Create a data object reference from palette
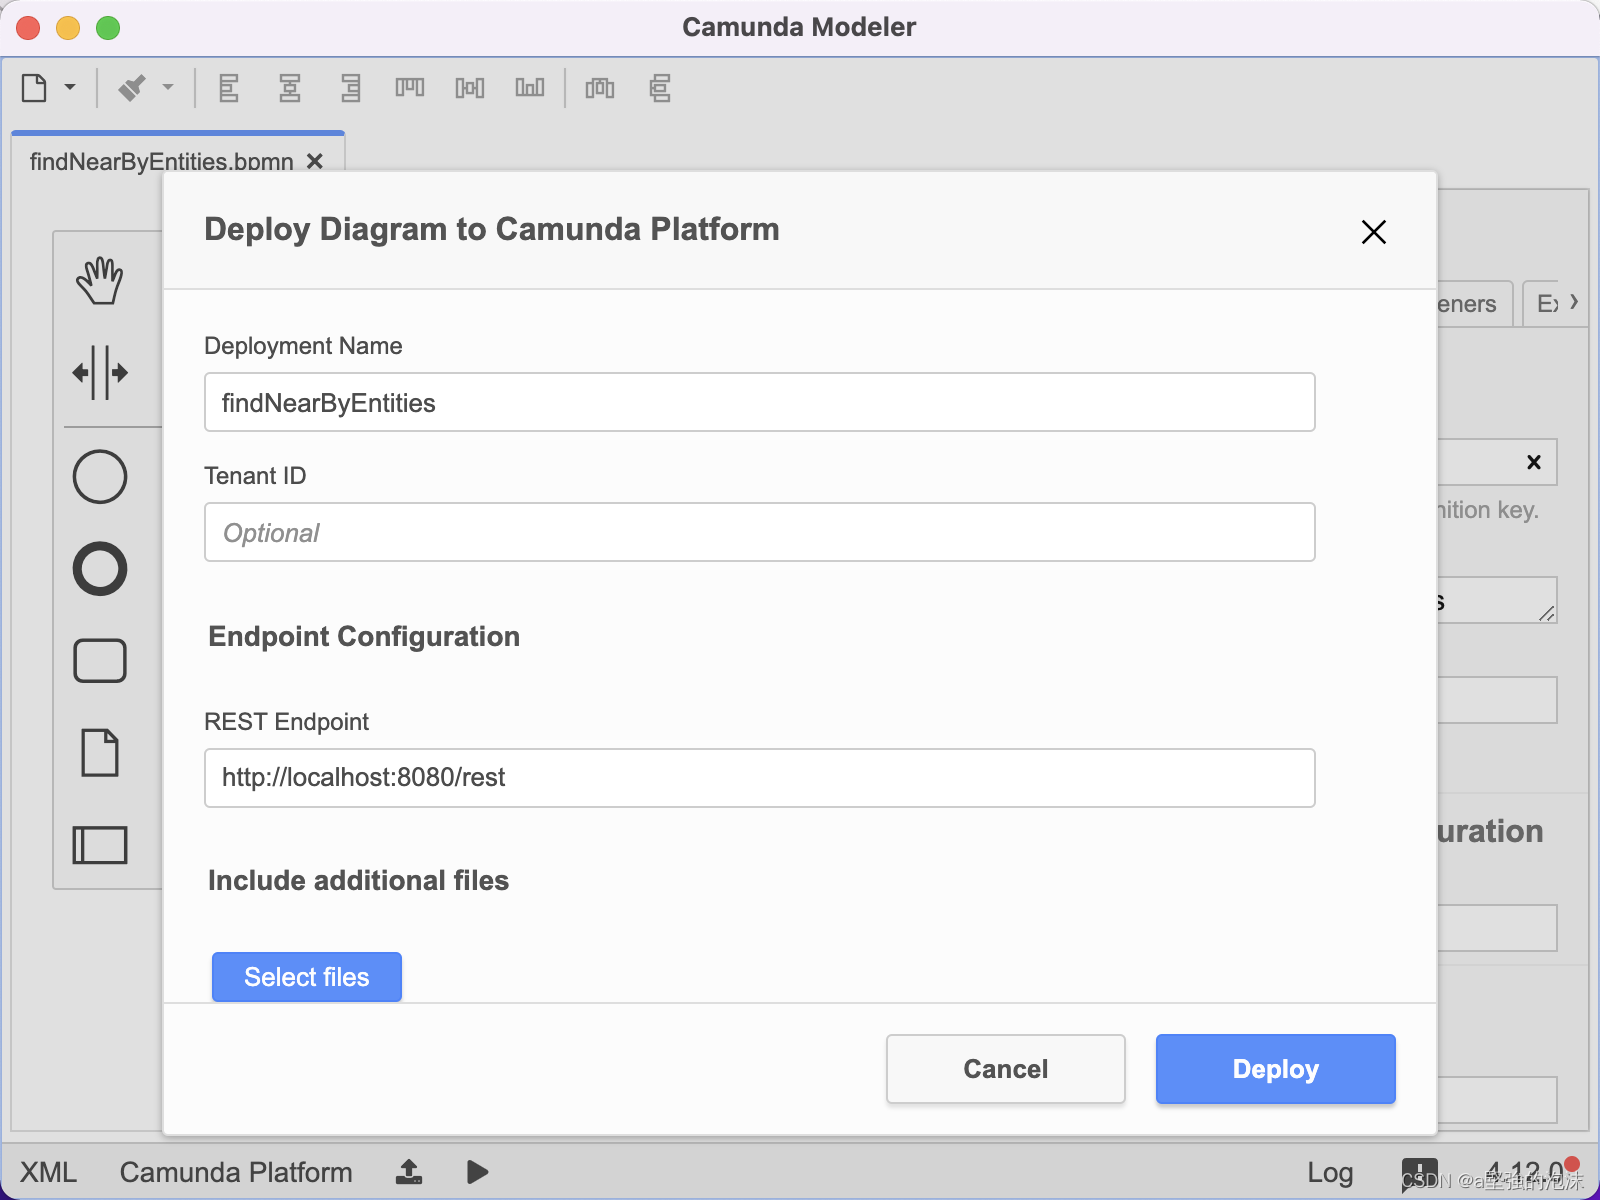 [100, 753]
